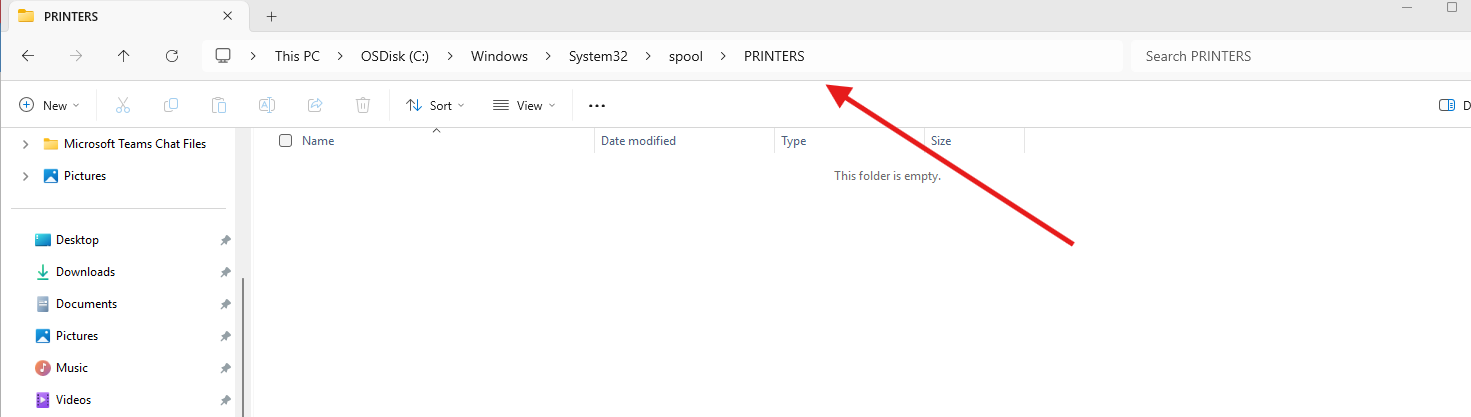Refresh the PRINTERS folder view
This screenshot has width=1471, height=417.
click(172, 56)
